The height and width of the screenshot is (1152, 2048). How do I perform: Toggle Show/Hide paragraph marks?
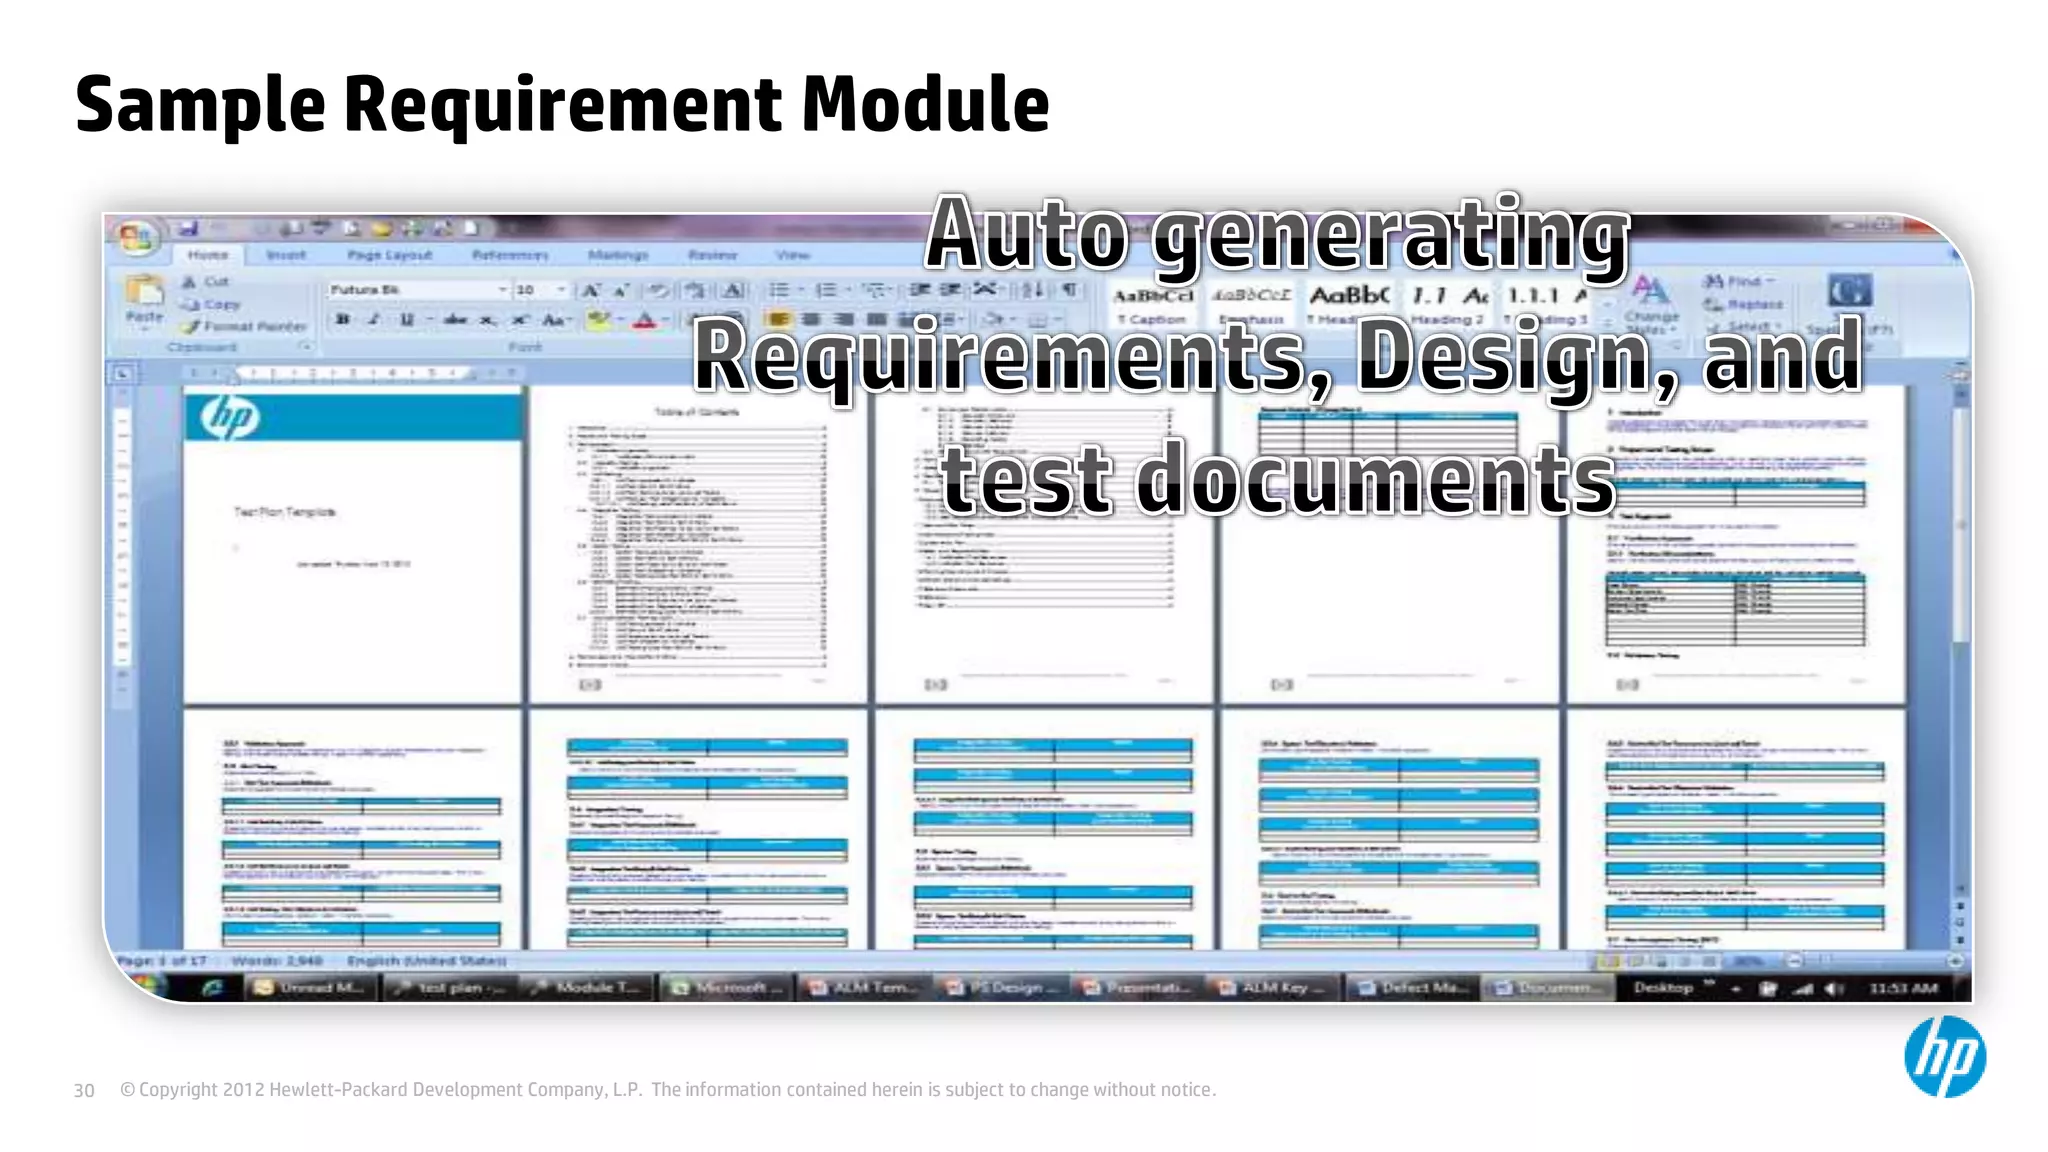point(1070,290)
